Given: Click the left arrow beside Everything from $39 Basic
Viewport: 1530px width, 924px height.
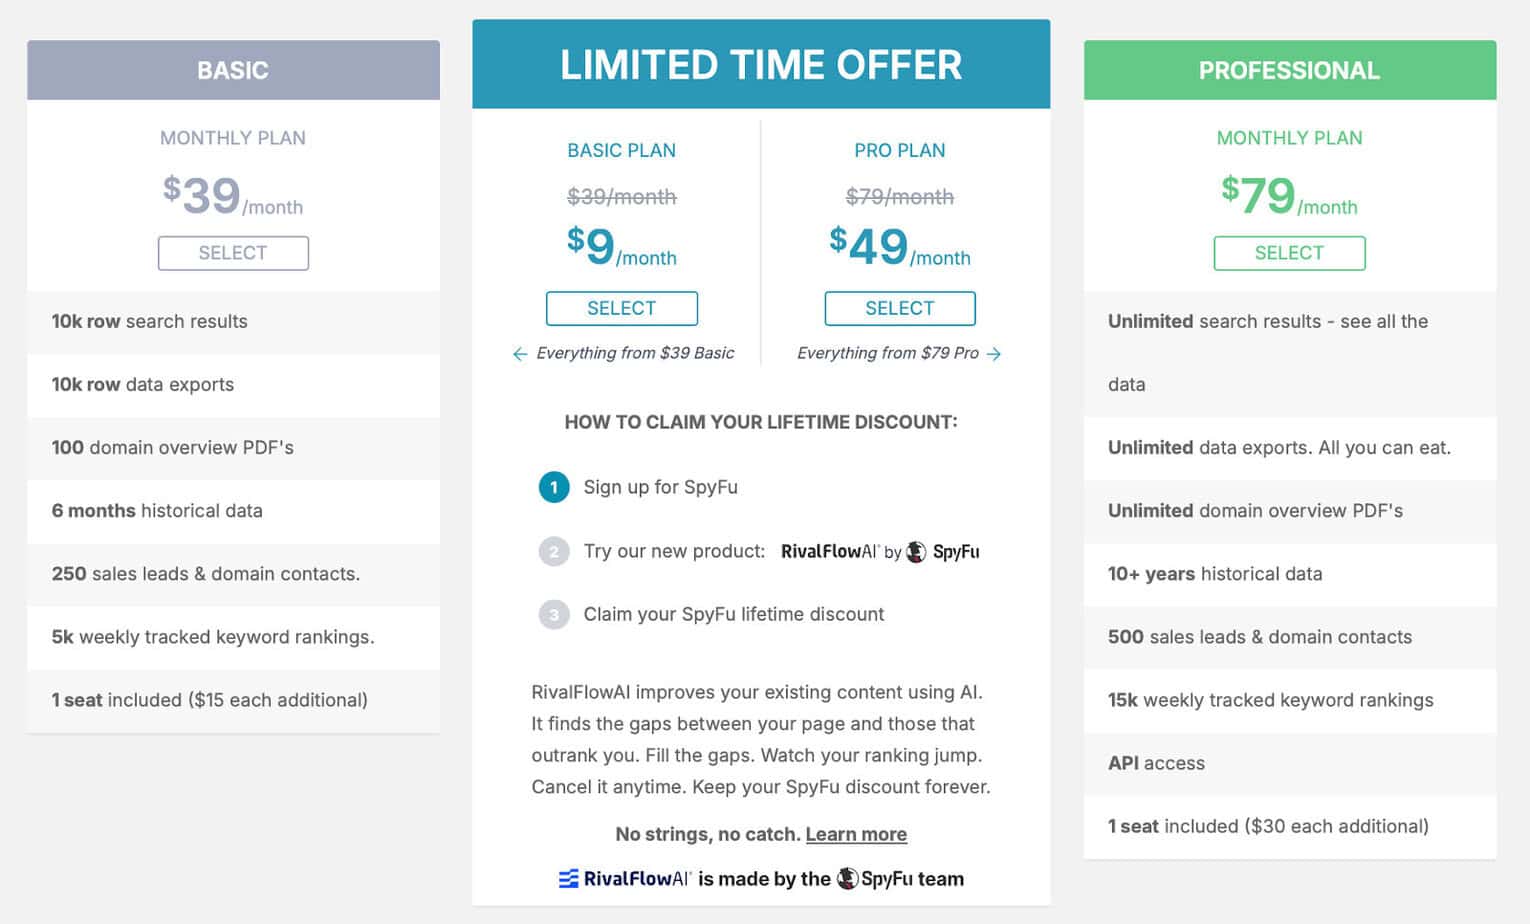Looking at the screenshot, I should [520, 354].
